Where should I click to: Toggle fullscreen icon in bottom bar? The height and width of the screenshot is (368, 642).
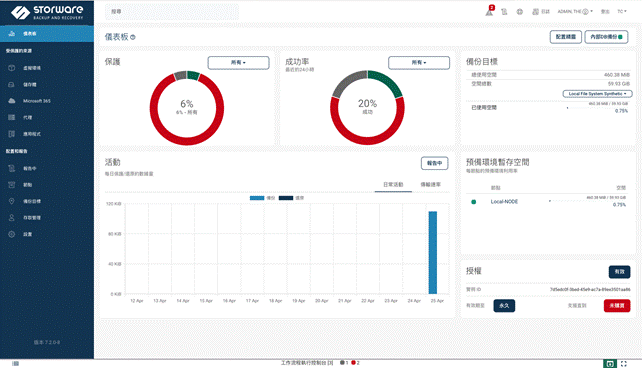(x=624, y=363)
